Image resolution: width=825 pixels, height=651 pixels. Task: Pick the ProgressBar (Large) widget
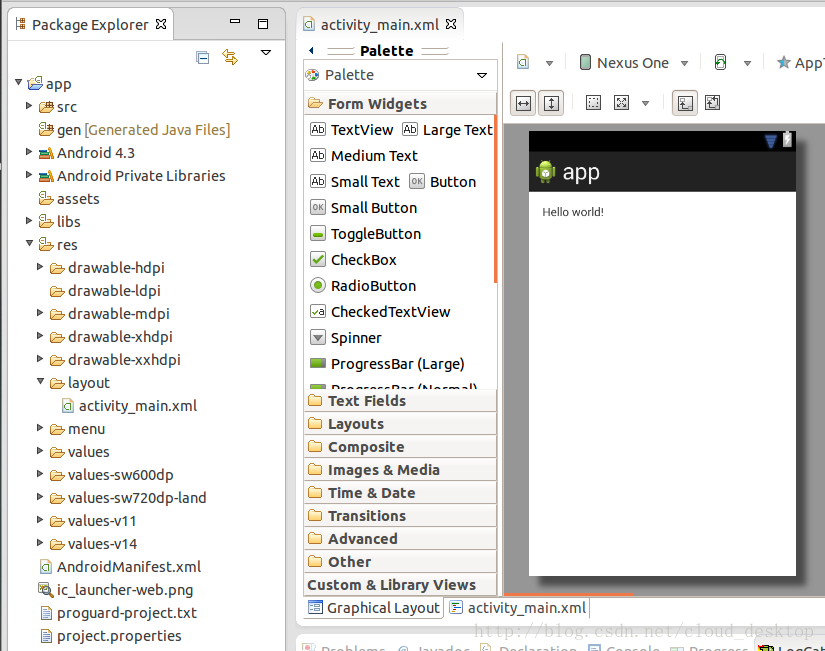coord(387,364)
